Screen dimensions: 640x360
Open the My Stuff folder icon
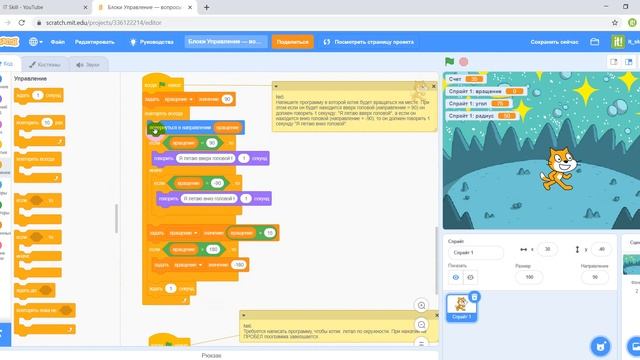coord(595,42)
